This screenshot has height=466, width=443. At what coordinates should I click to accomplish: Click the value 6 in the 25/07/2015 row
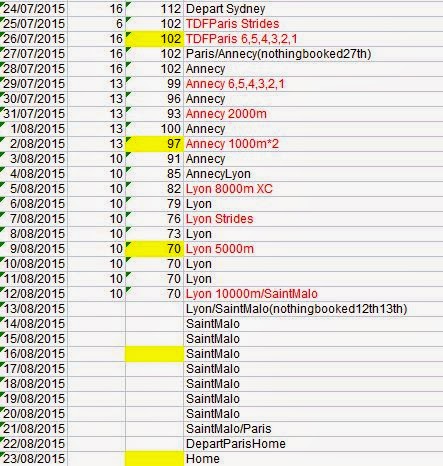click(x=119, y=24)
